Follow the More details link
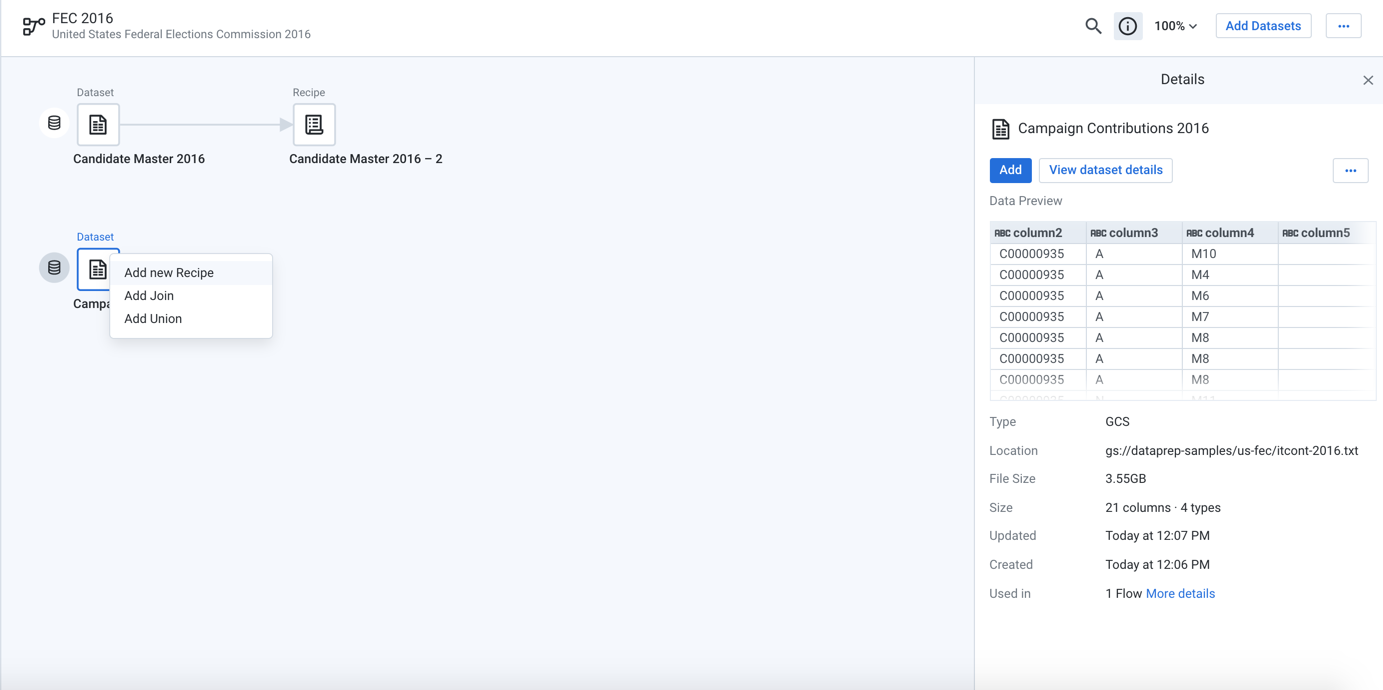 (x=1180, y=594)
